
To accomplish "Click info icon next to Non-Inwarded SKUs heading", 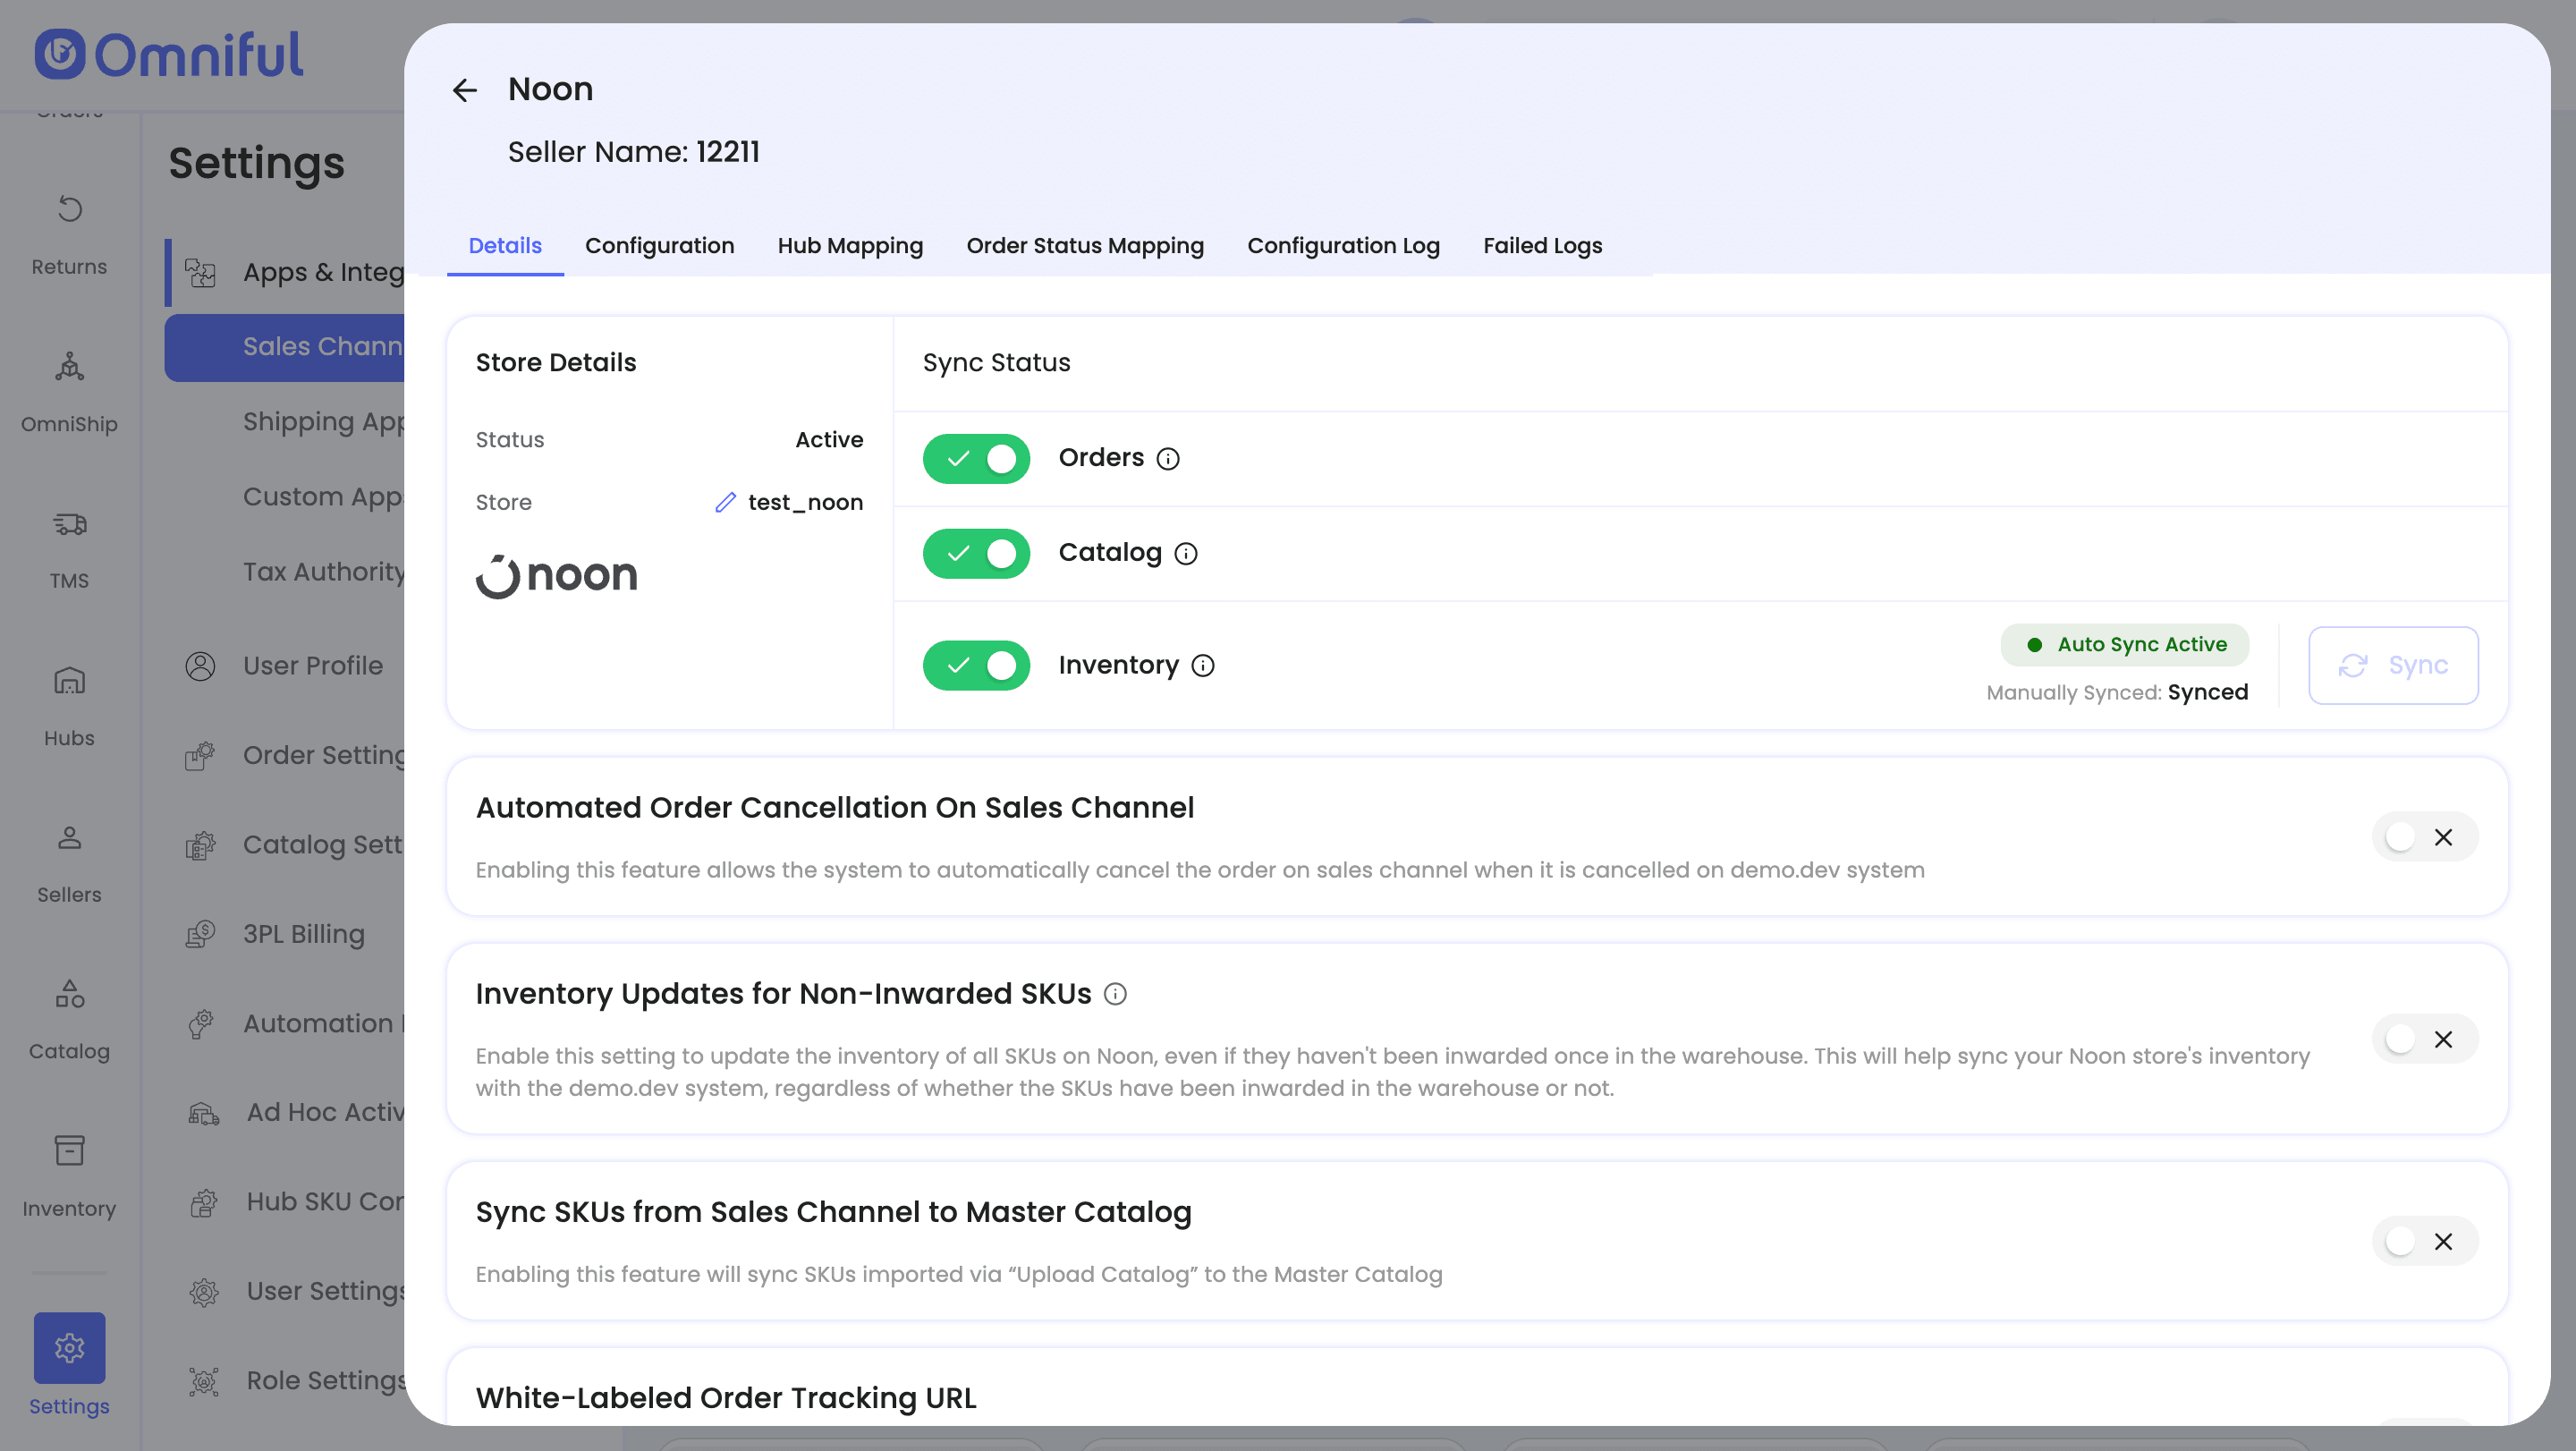I will pyautogui.click(x=1115, y=994).
